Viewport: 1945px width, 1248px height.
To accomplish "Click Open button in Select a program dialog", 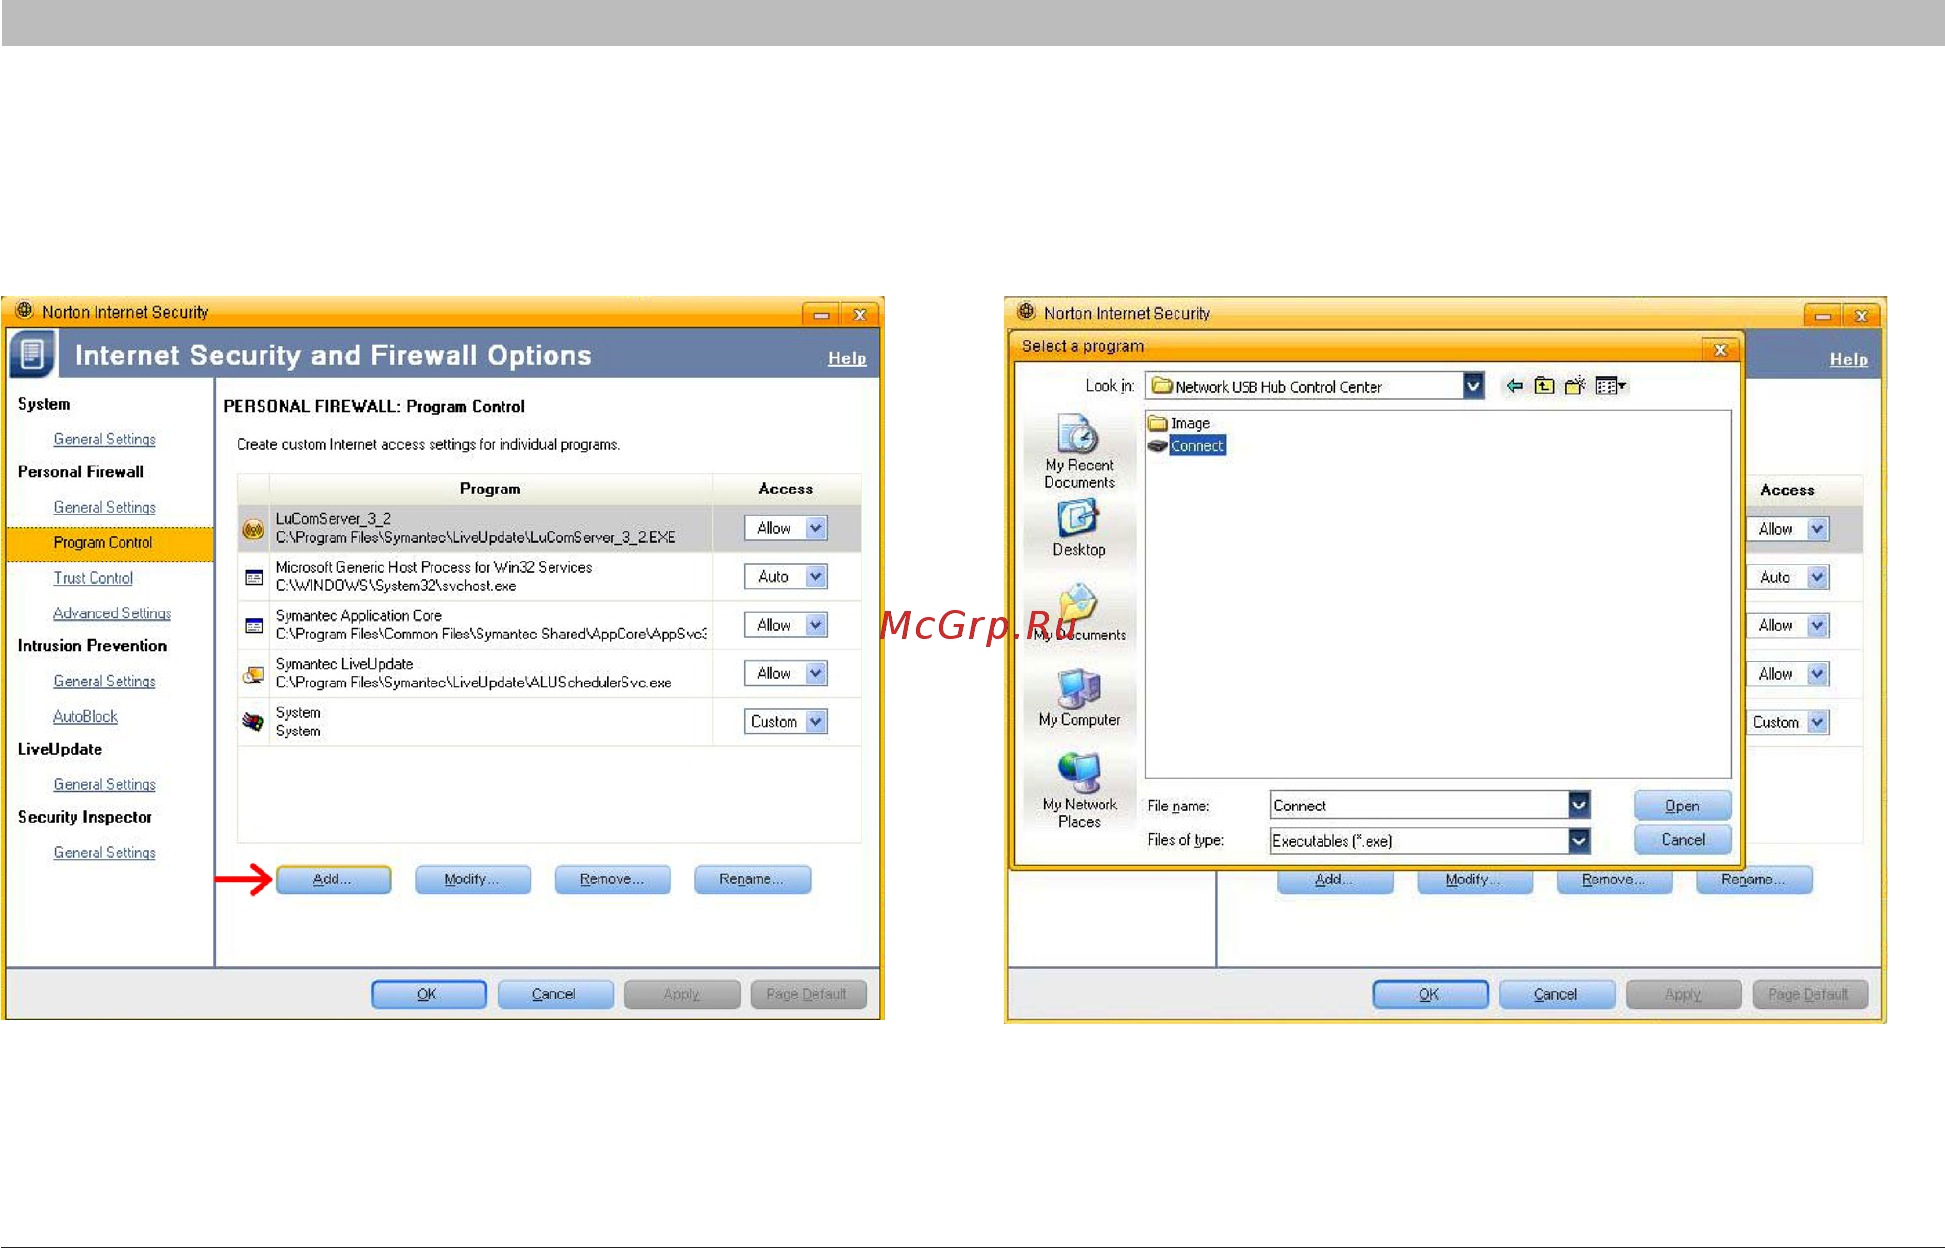I will (x=1682, y=806).
